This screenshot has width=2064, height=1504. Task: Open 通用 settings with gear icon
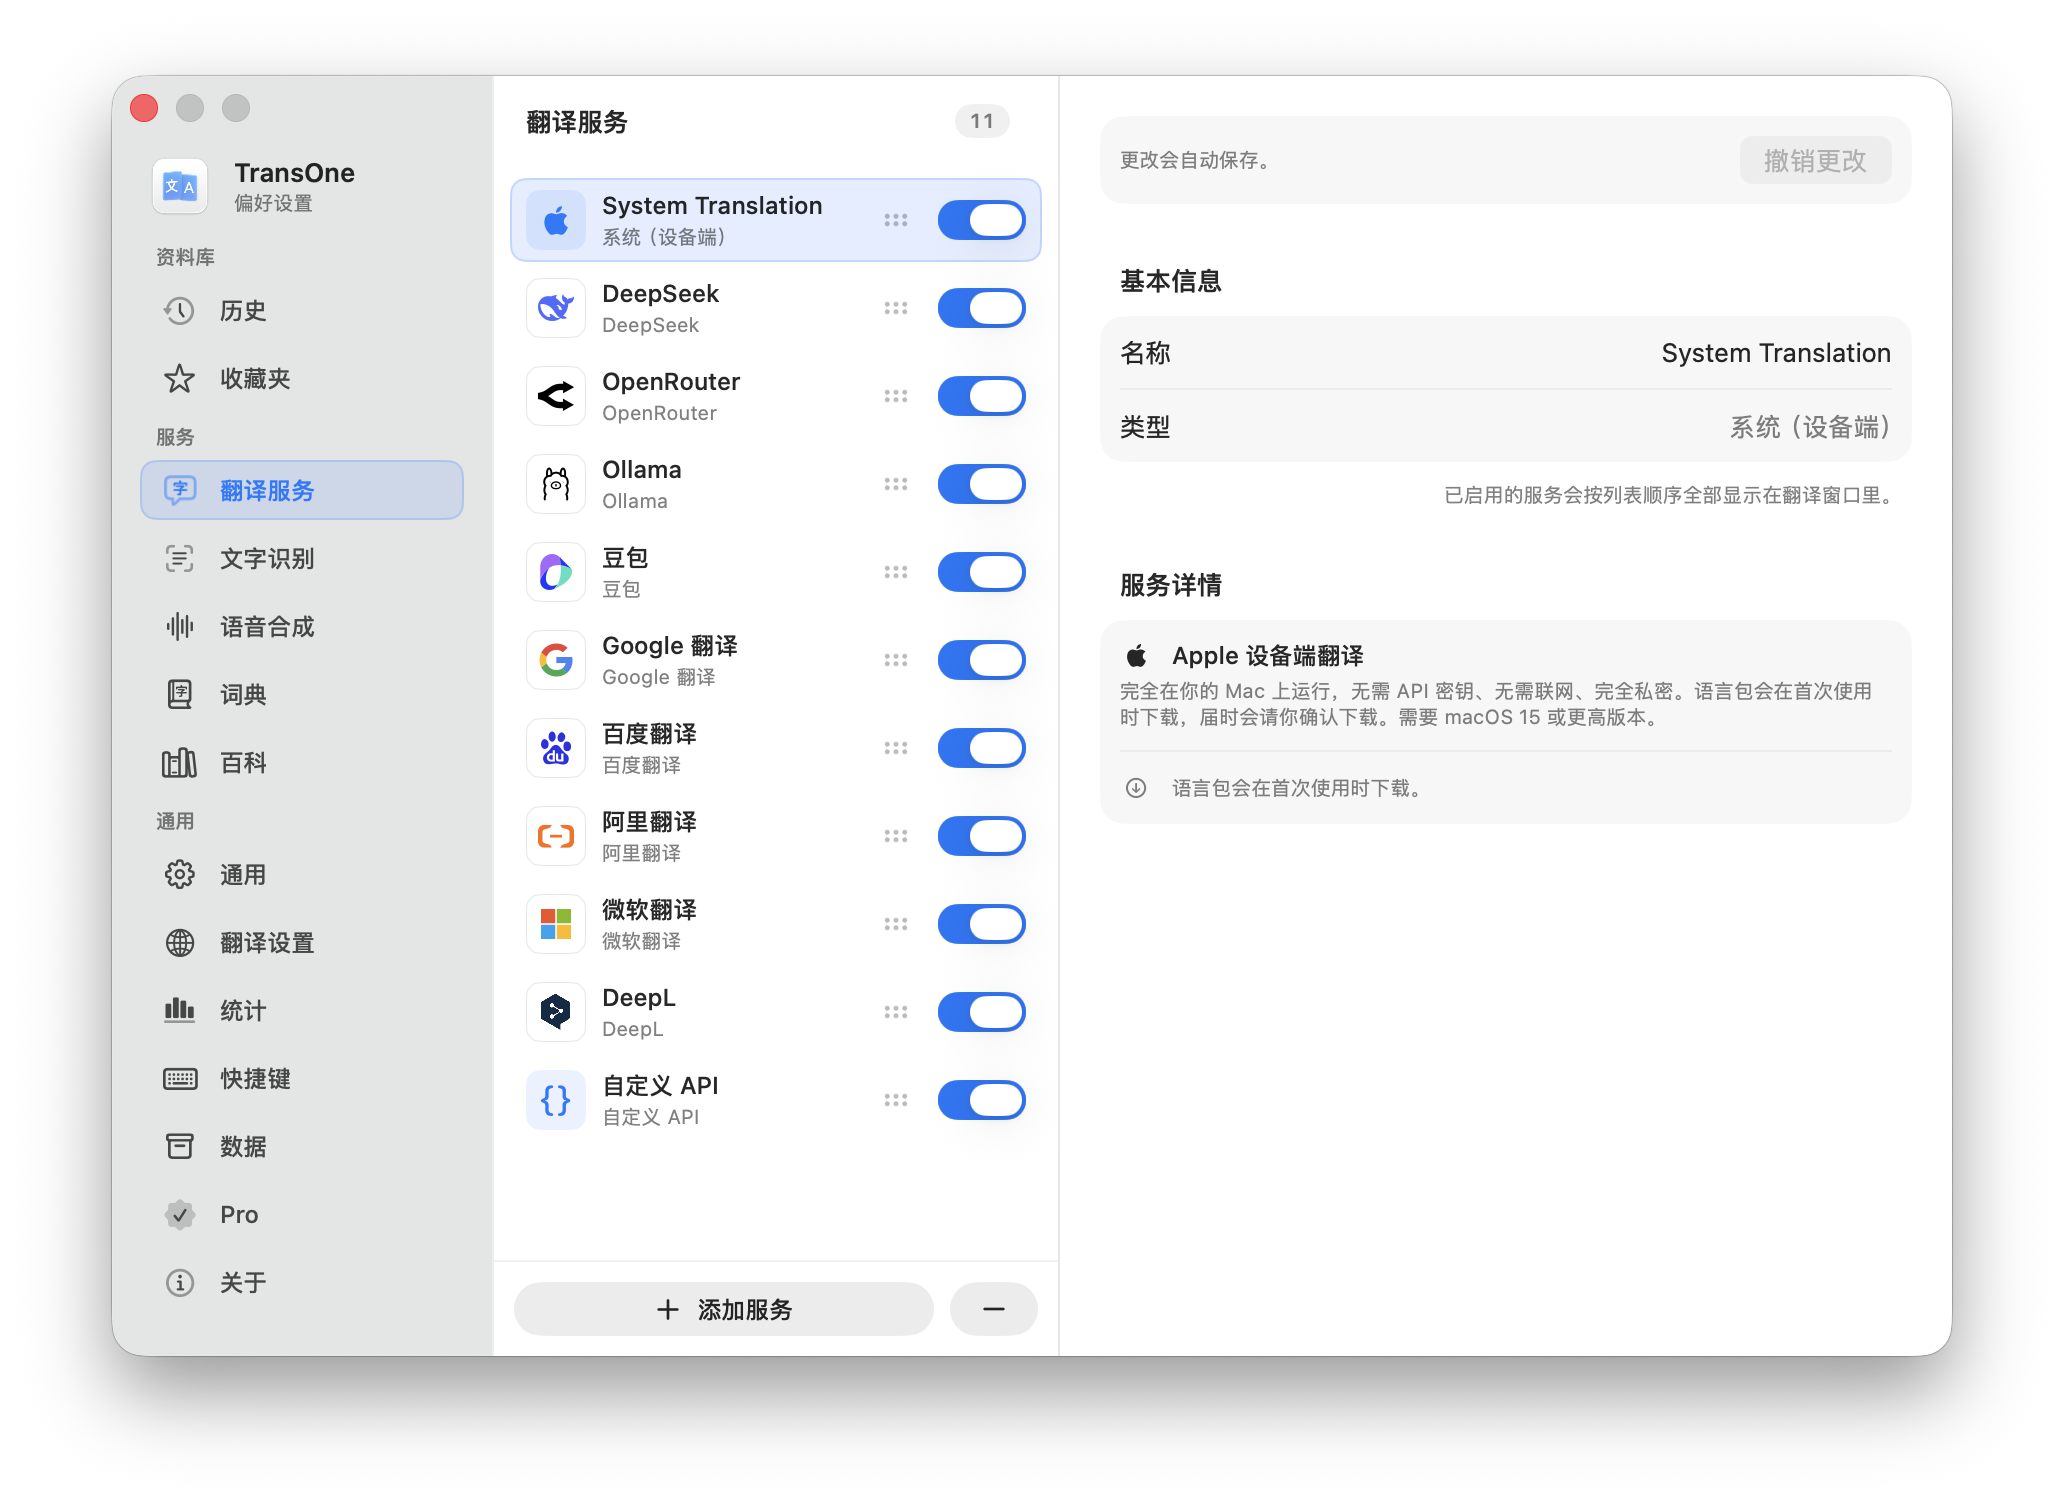[x=302, y=874]
